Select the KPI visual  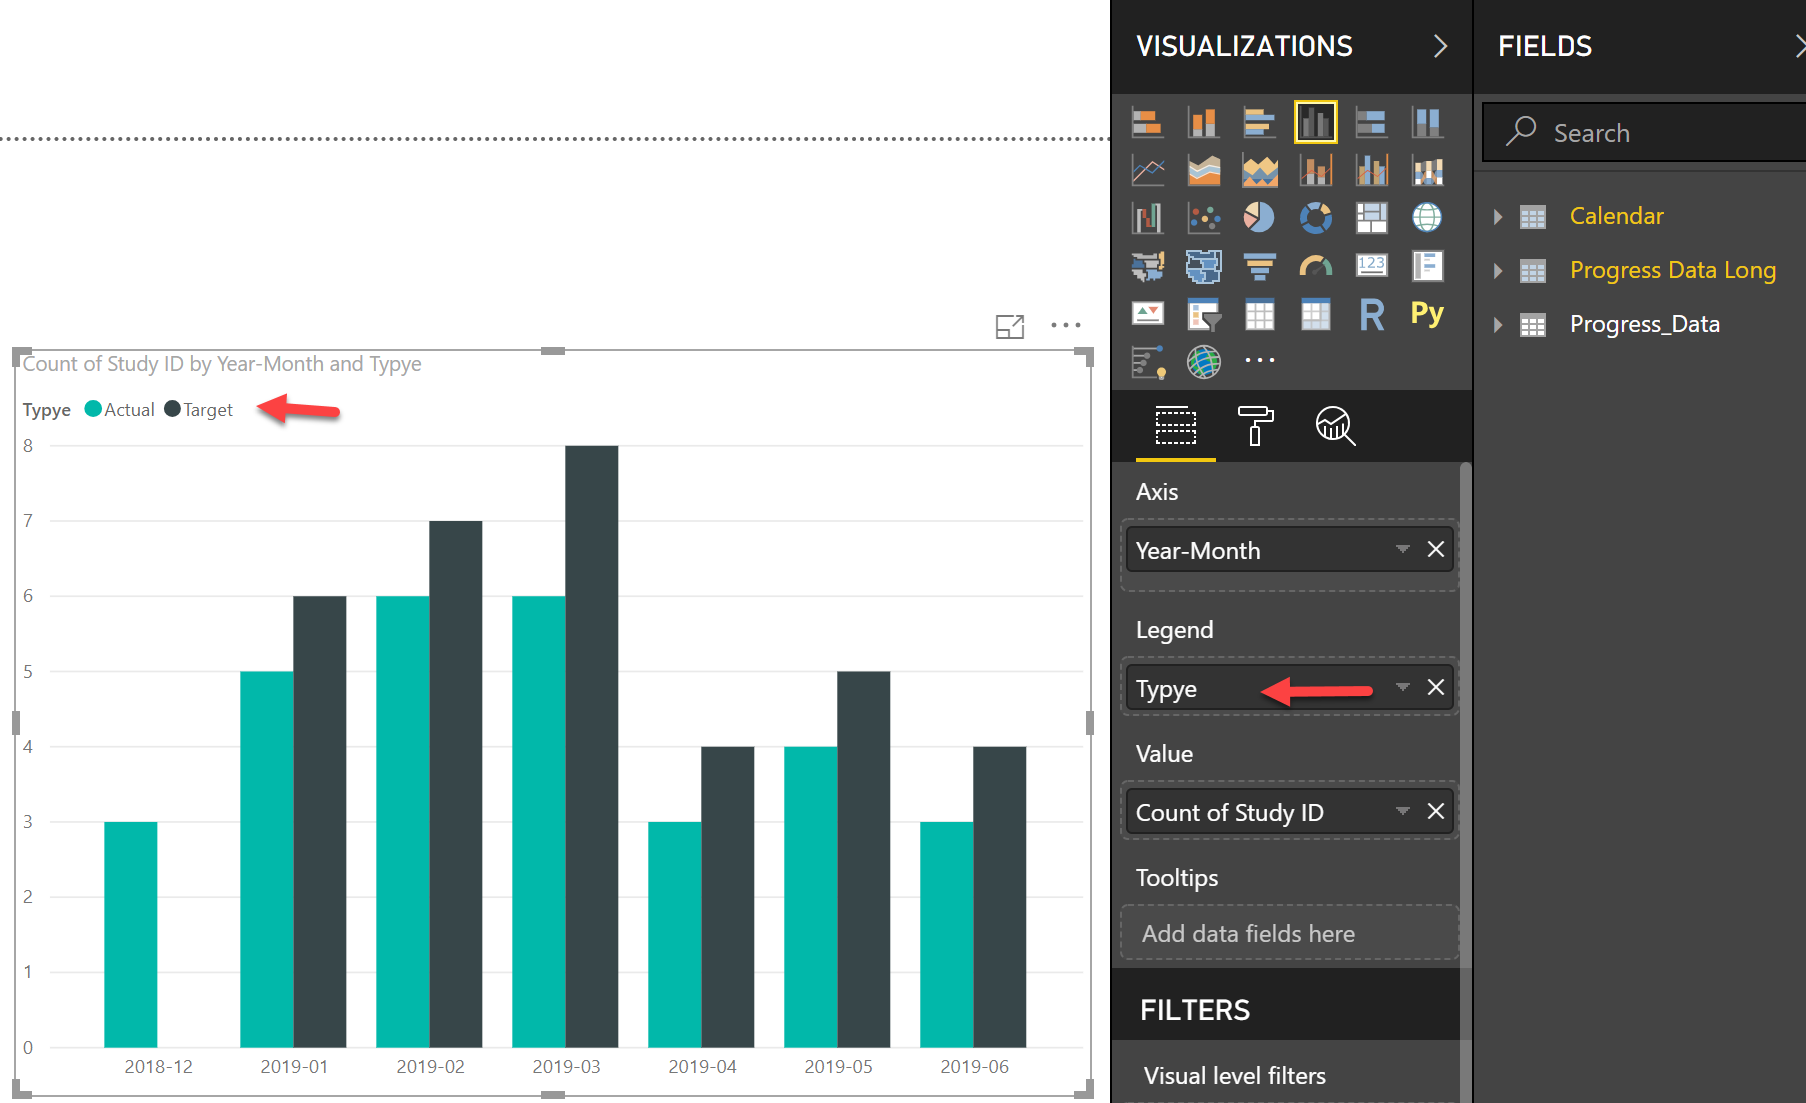point(1147,314)
